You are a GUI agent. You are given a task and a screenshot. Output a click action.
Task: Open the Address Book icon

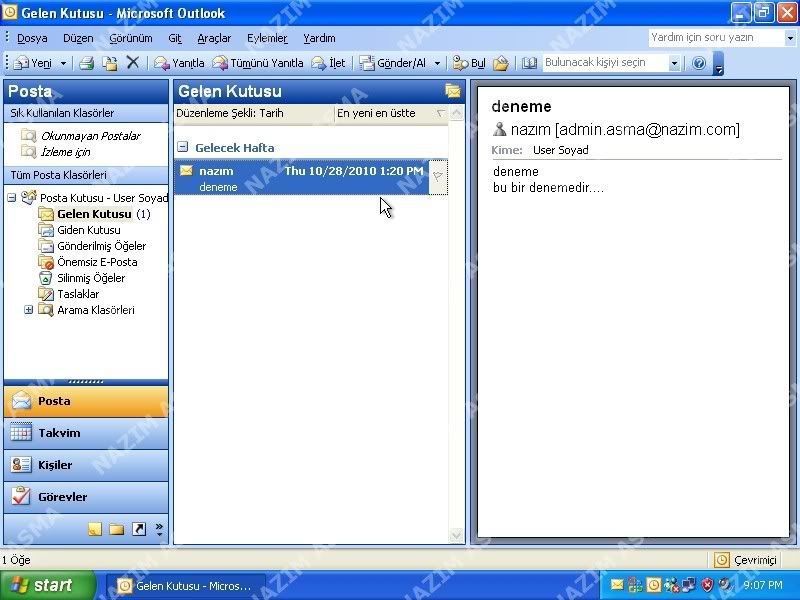pos(530,63)
